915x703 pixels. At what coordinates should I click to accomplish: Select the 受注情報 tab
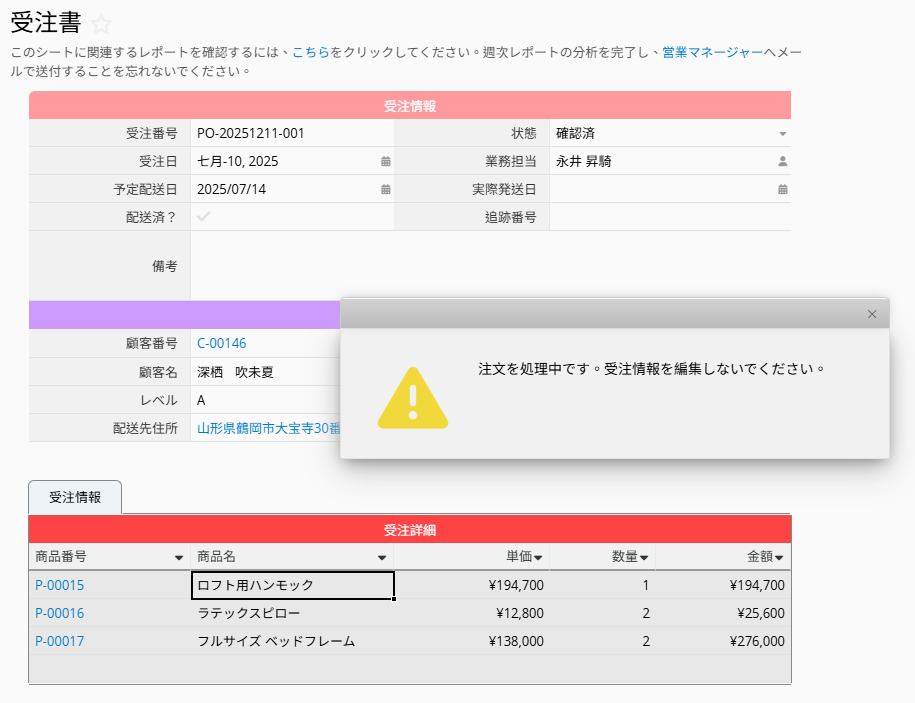pyautogui.click(x=75, y=497)
